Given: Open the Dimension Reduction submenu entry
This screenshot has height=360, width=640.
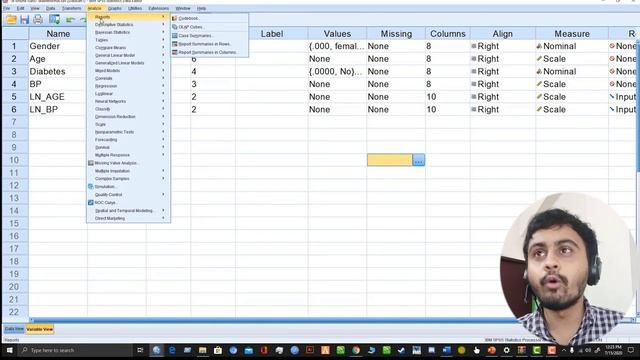Looking at the screenshot, I should (128, 117).
